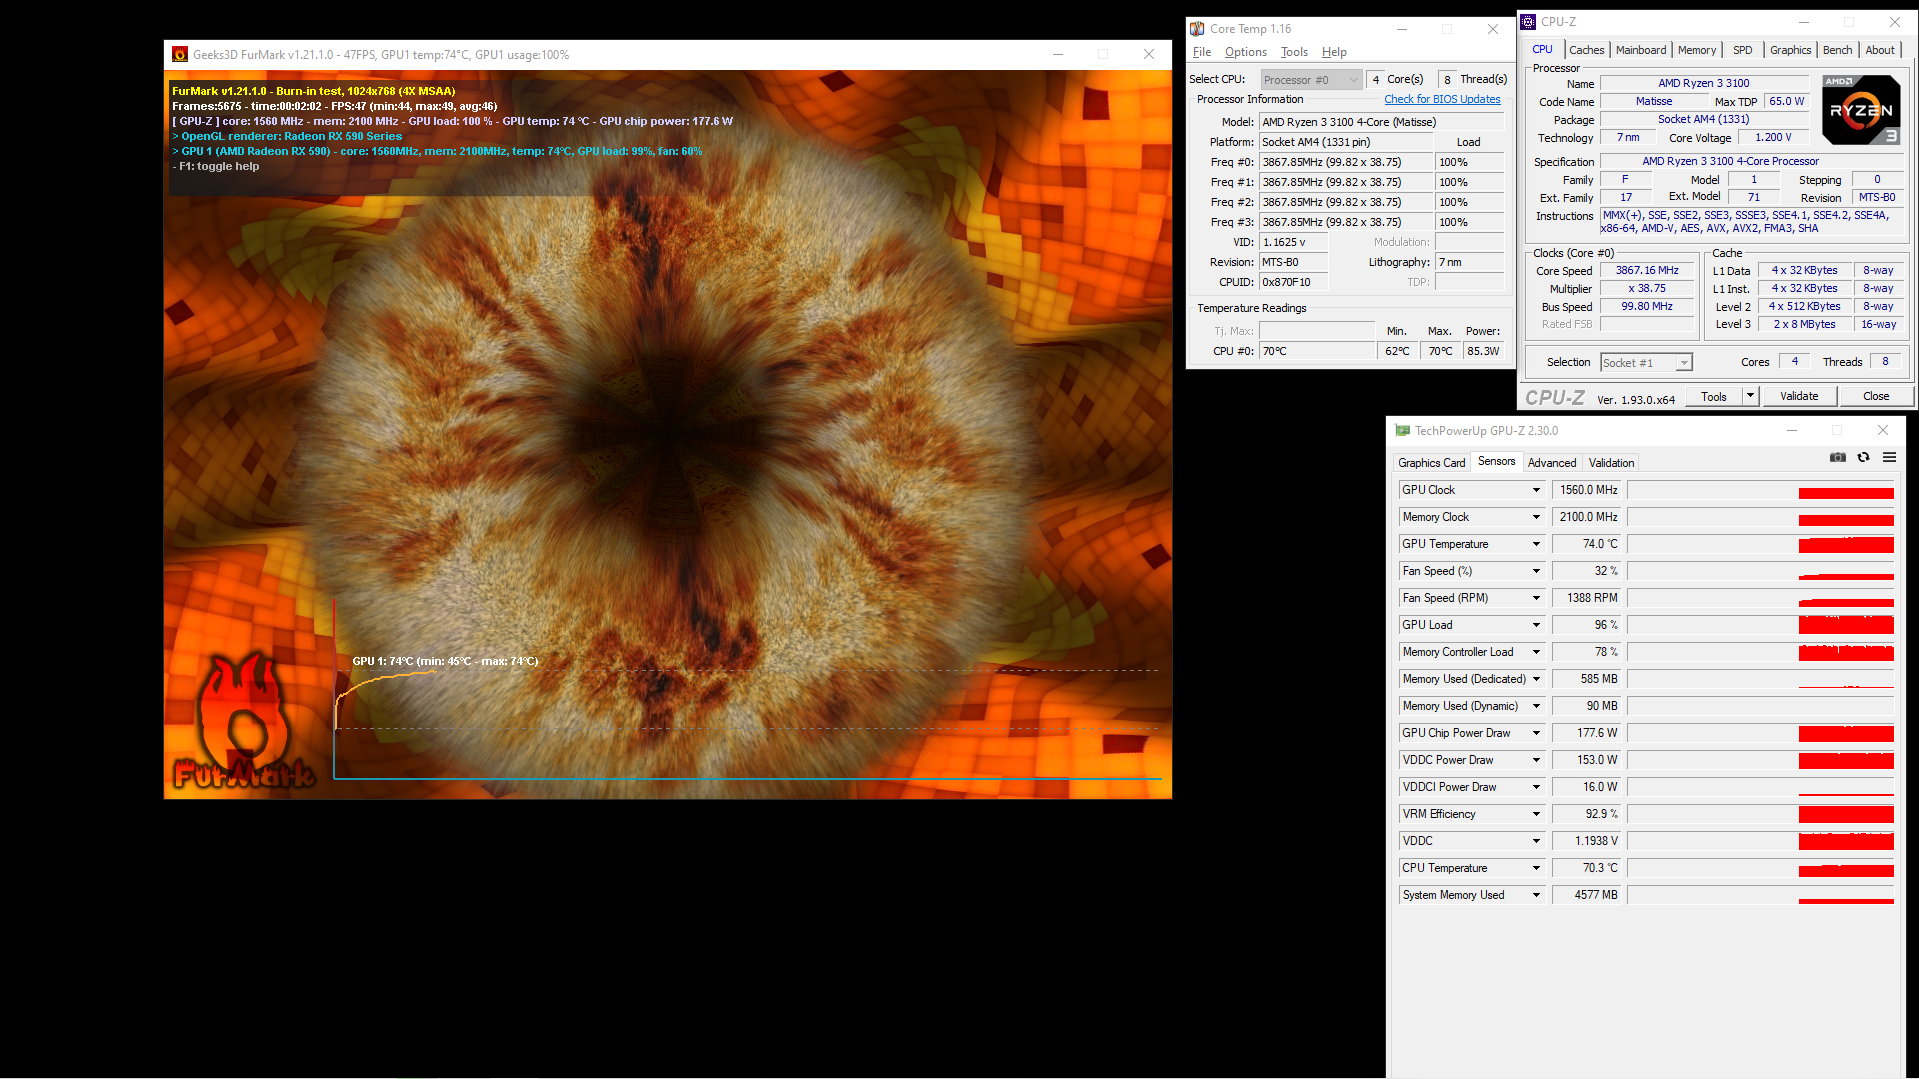
Task: Click the Core Temp title bar icon
Action: [1197, 29]
